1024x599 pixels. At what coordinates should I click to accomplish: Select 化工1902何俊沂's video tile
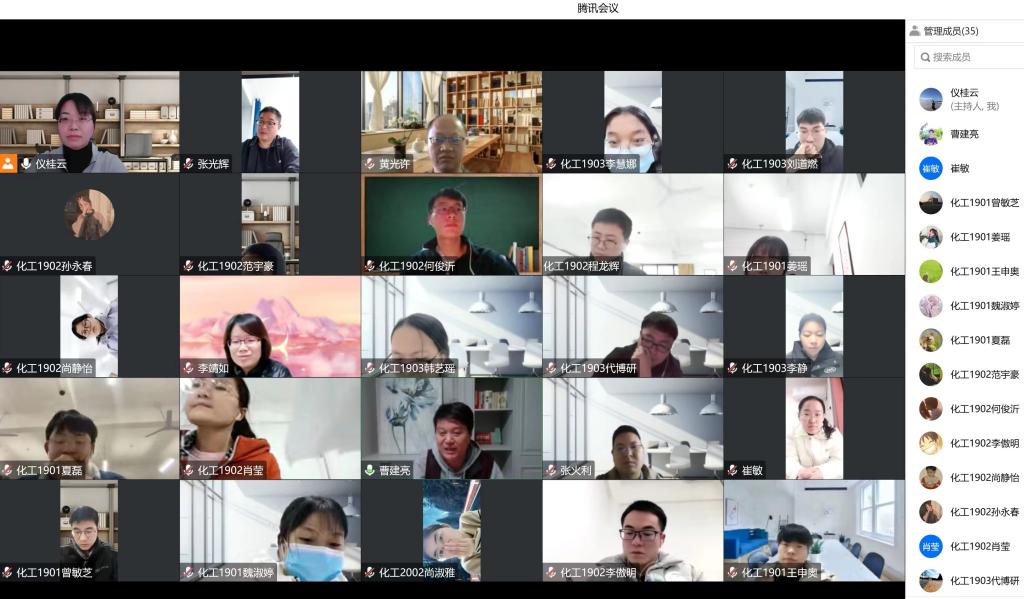pyautogui.click(x=452, y=225)
